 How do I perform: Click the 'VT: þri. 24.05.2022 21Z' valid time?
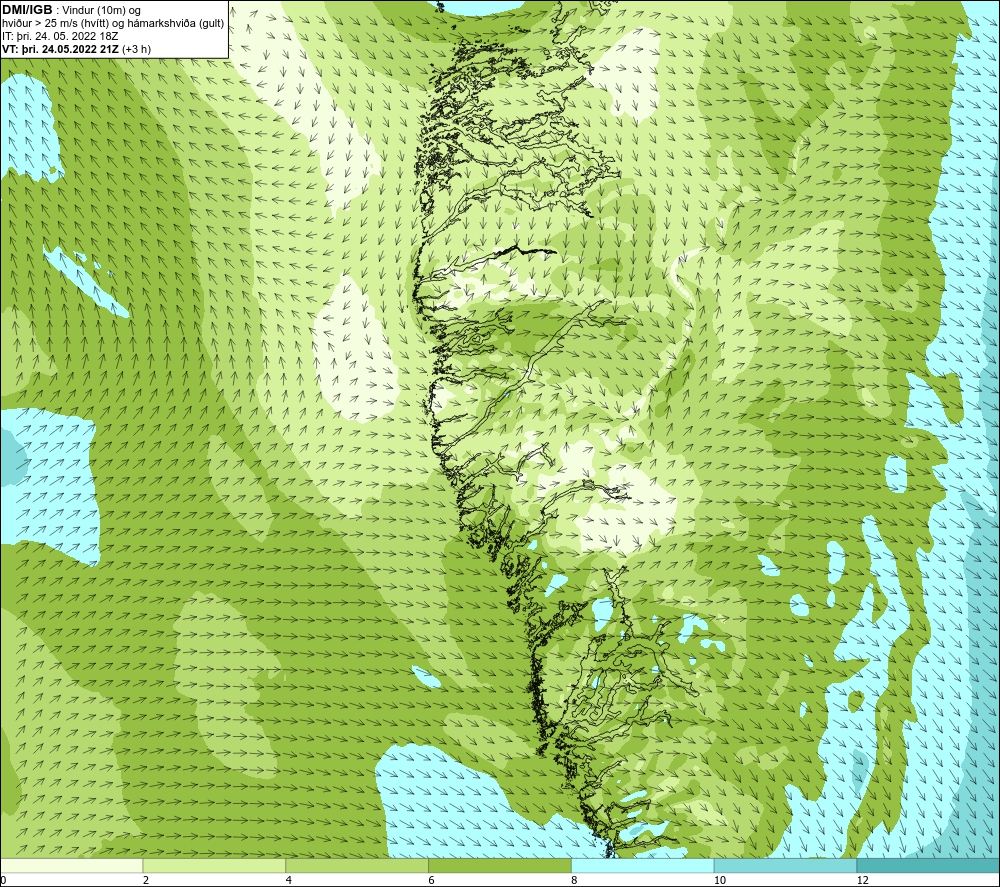click(60, 49)
